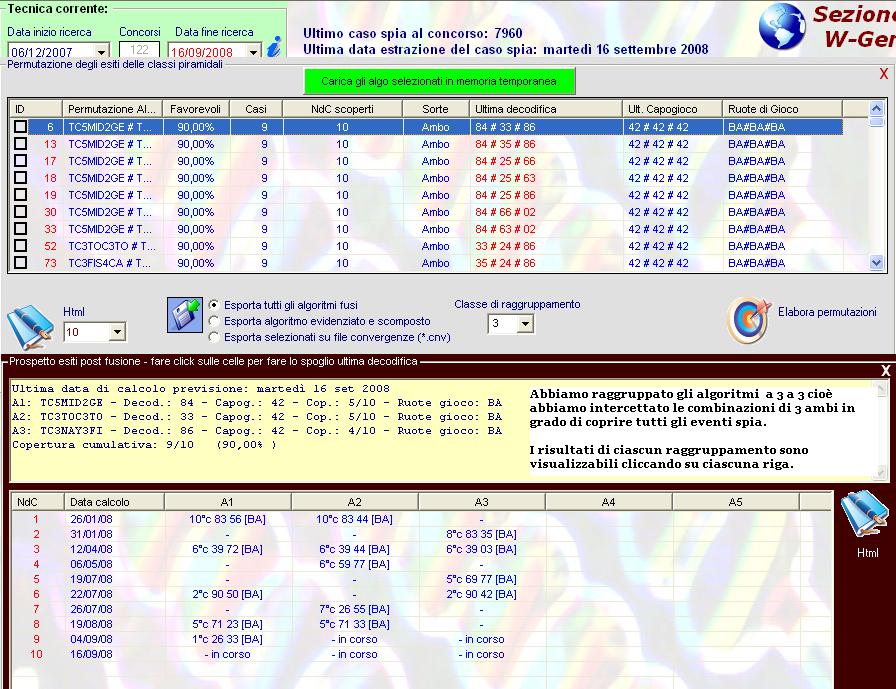The height and width of the screenshot is (689, 896).
Task: Click the Html notebook icon in lower panel
Action: point(865,515)
